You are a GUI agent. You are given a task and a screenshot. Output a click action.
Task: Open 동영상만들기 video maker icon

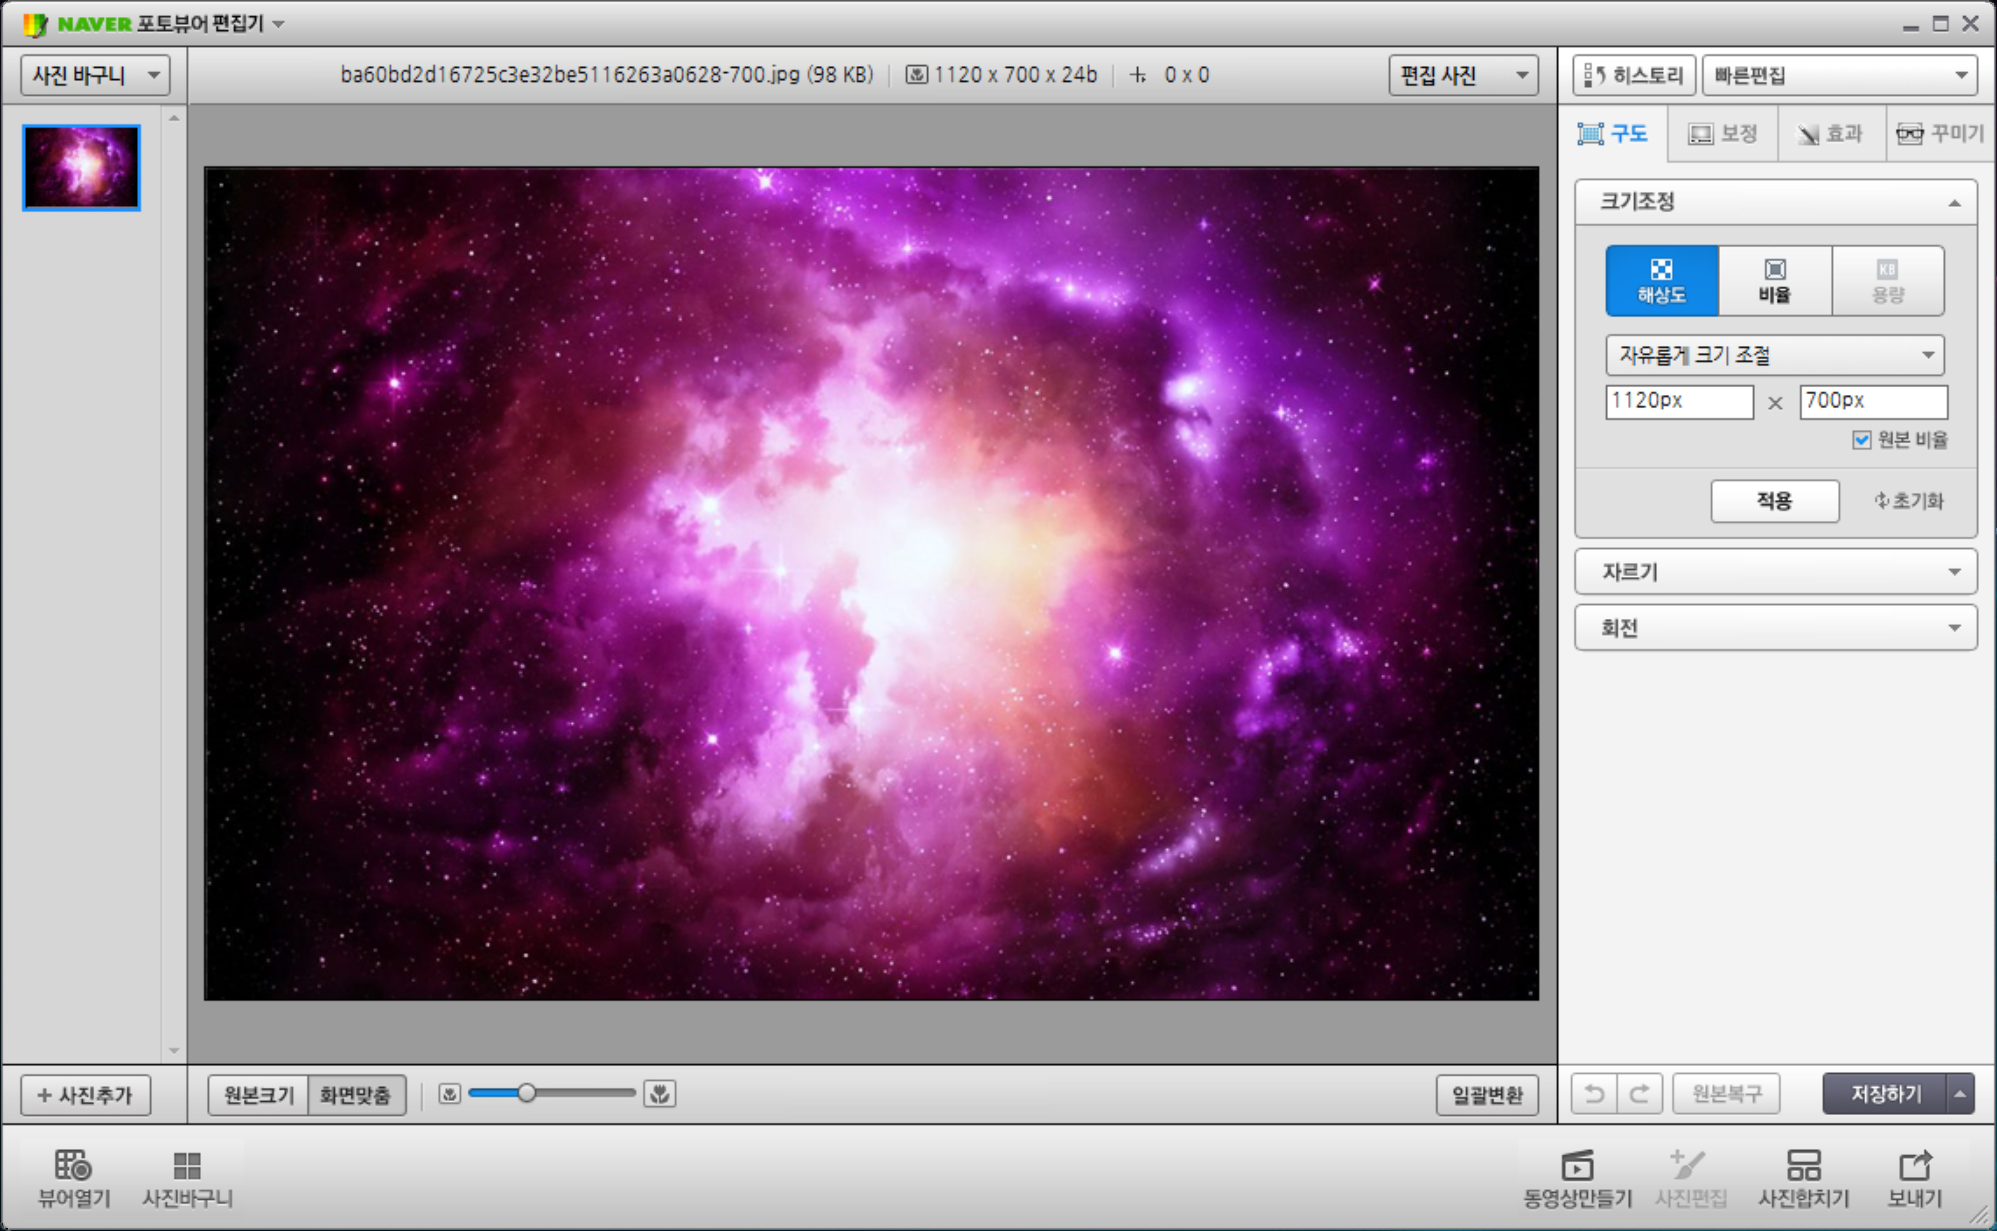(1577, 1166)
